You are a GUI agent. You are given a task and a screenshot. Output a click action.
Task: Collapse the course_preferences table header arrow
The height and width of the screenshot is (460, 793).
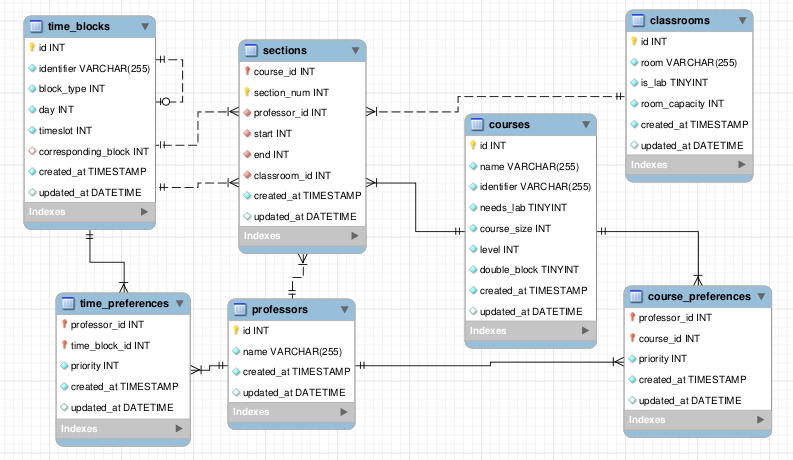point(761,297)
